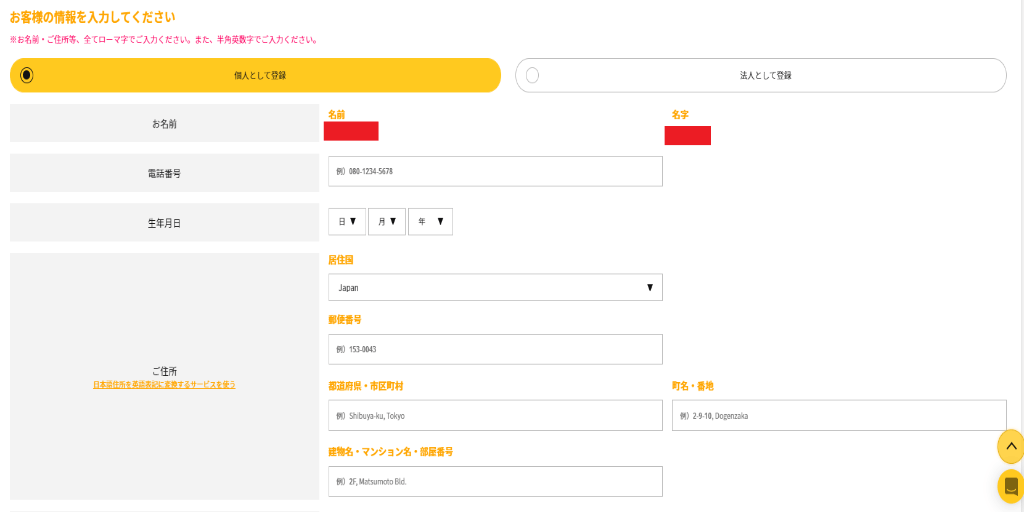Expand the 居住国 Japan country dropdown
The height and width of the screenshot is (512, 1024).
[495, 287]
